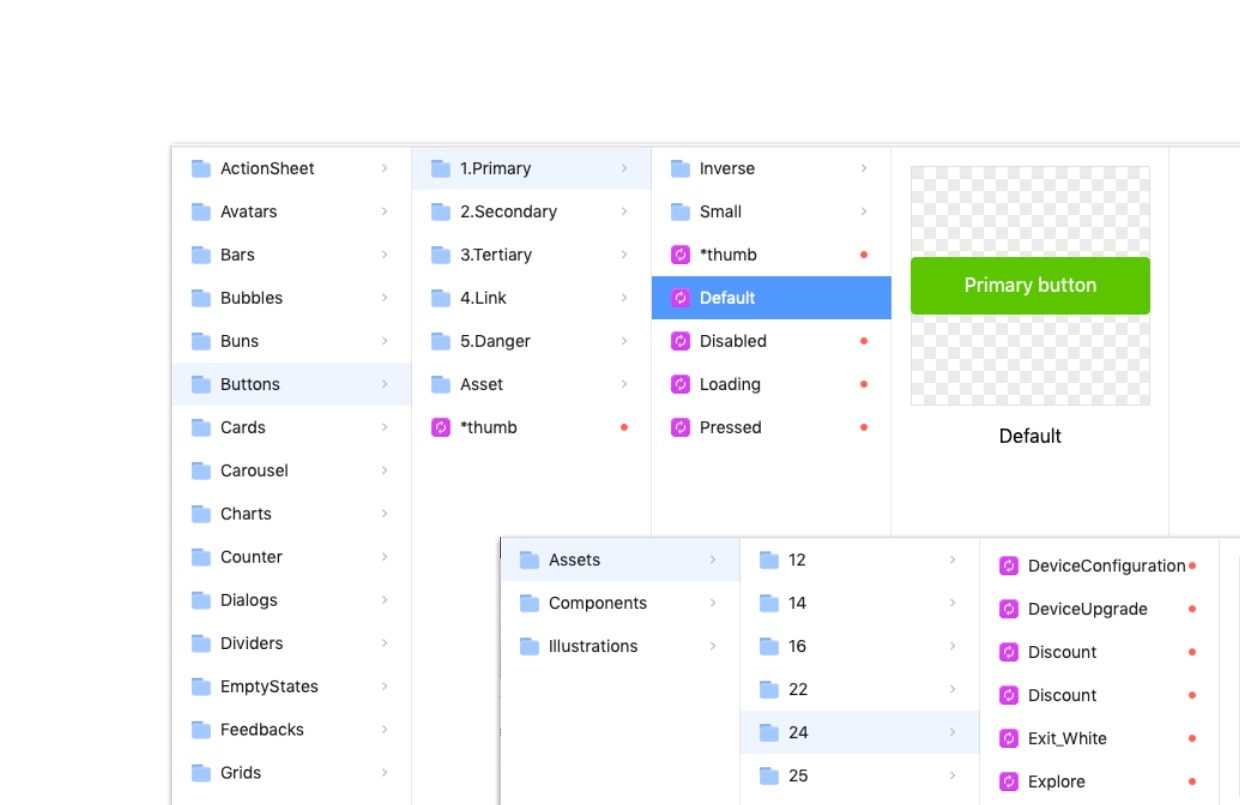Click the folder icon for size 24
The height and width of the screenshot is (805, 1240).
(x=769, y=732)
